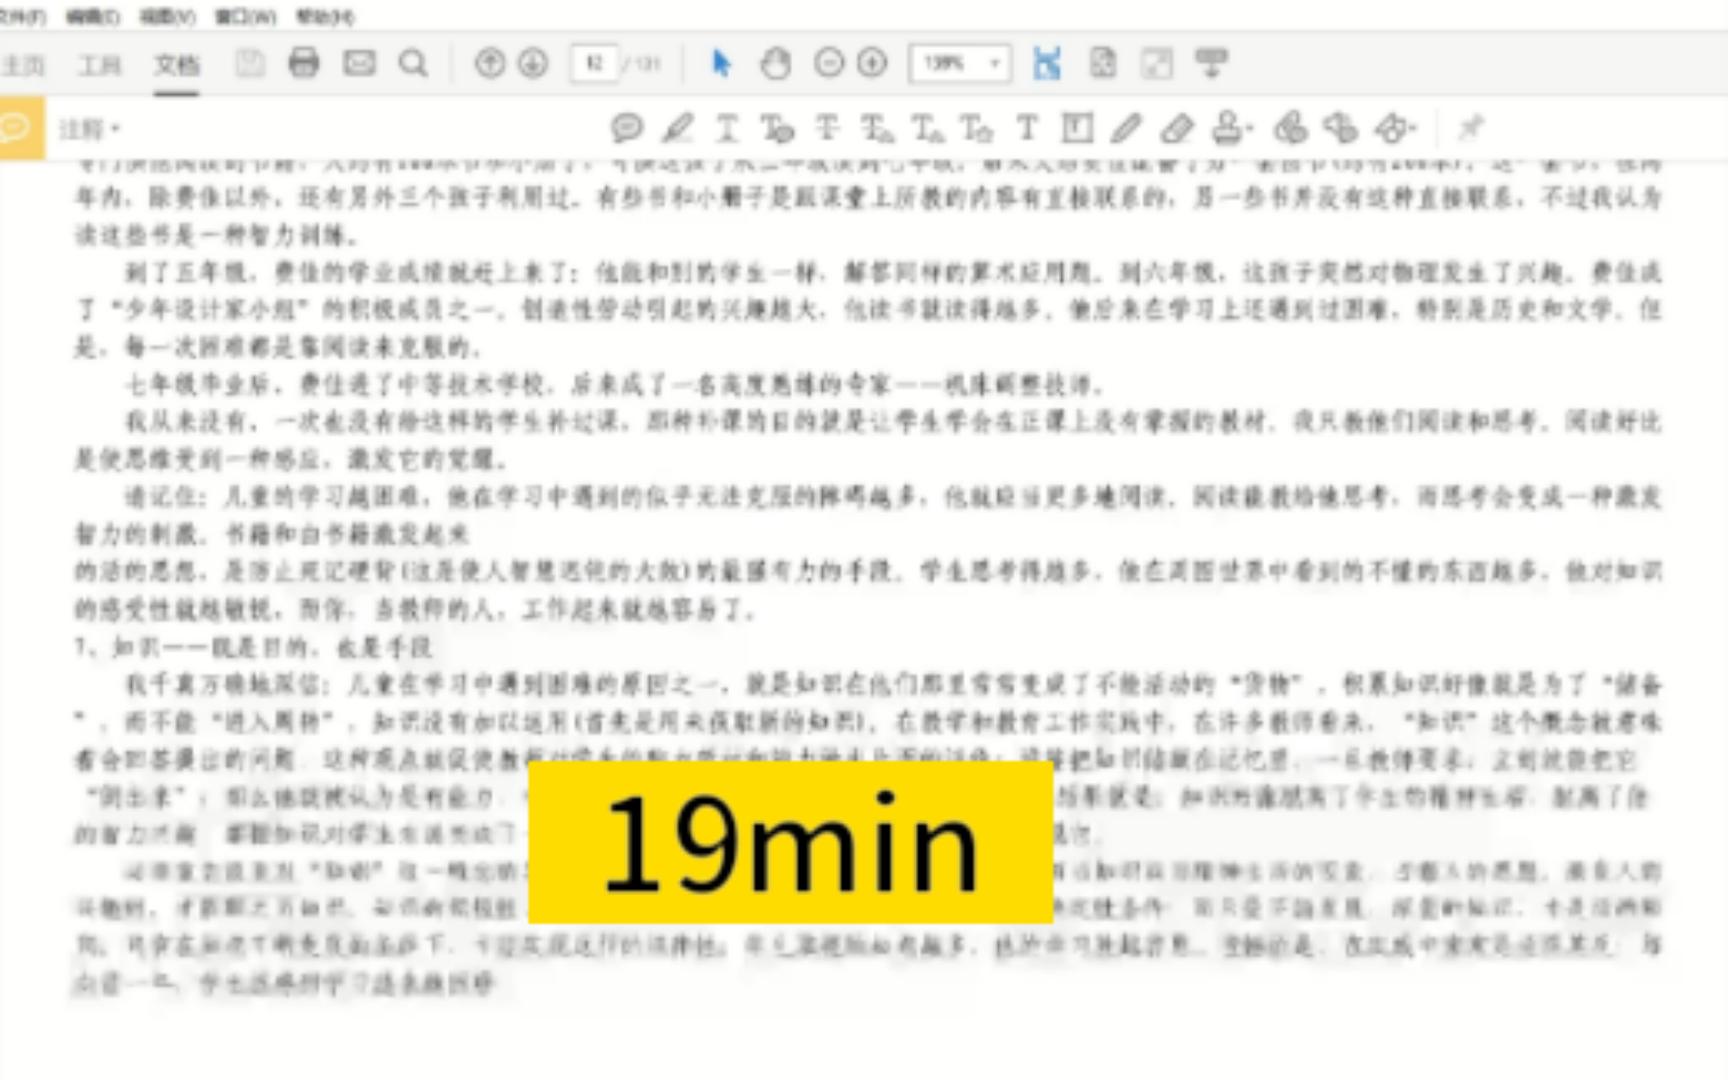Select the eraser tool
This screenshot has height=1080, width=1728.
click(1177, 128)
